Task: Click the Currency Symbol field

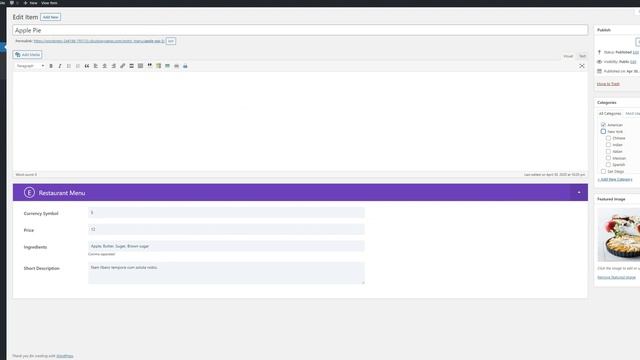Action: (226, 213)
